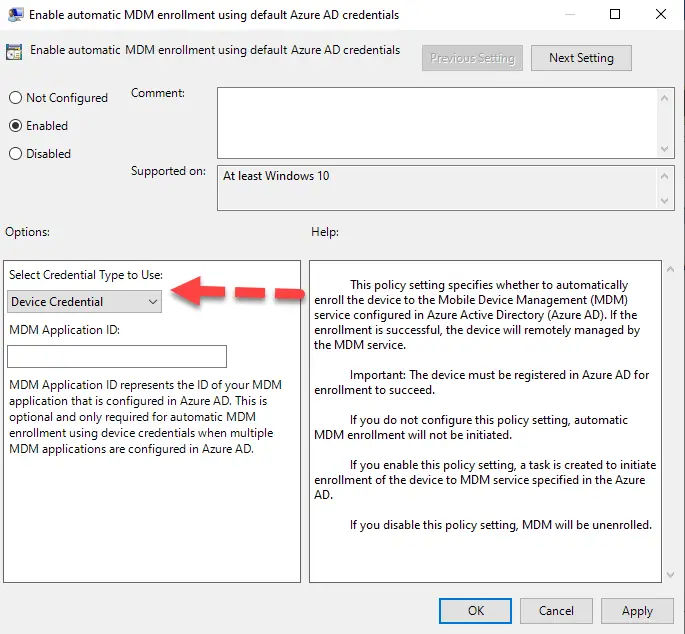Click the Previous Setting button
The width and height of the screenshot is (685, 634).
[x=472, y=58]
